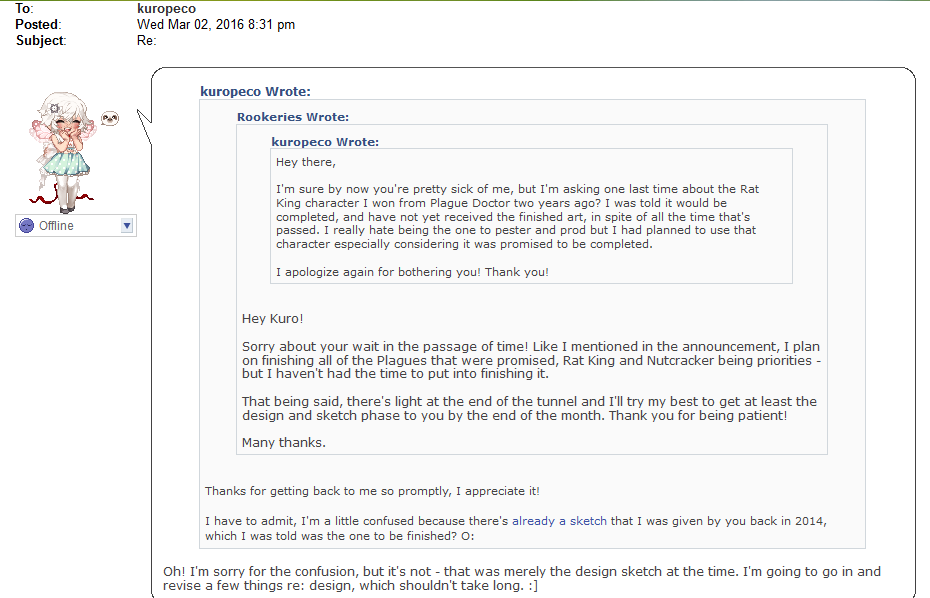The image size is (930, 598).
Task: Click the 'Hey Kuro!' reply text
Action: 272,319
